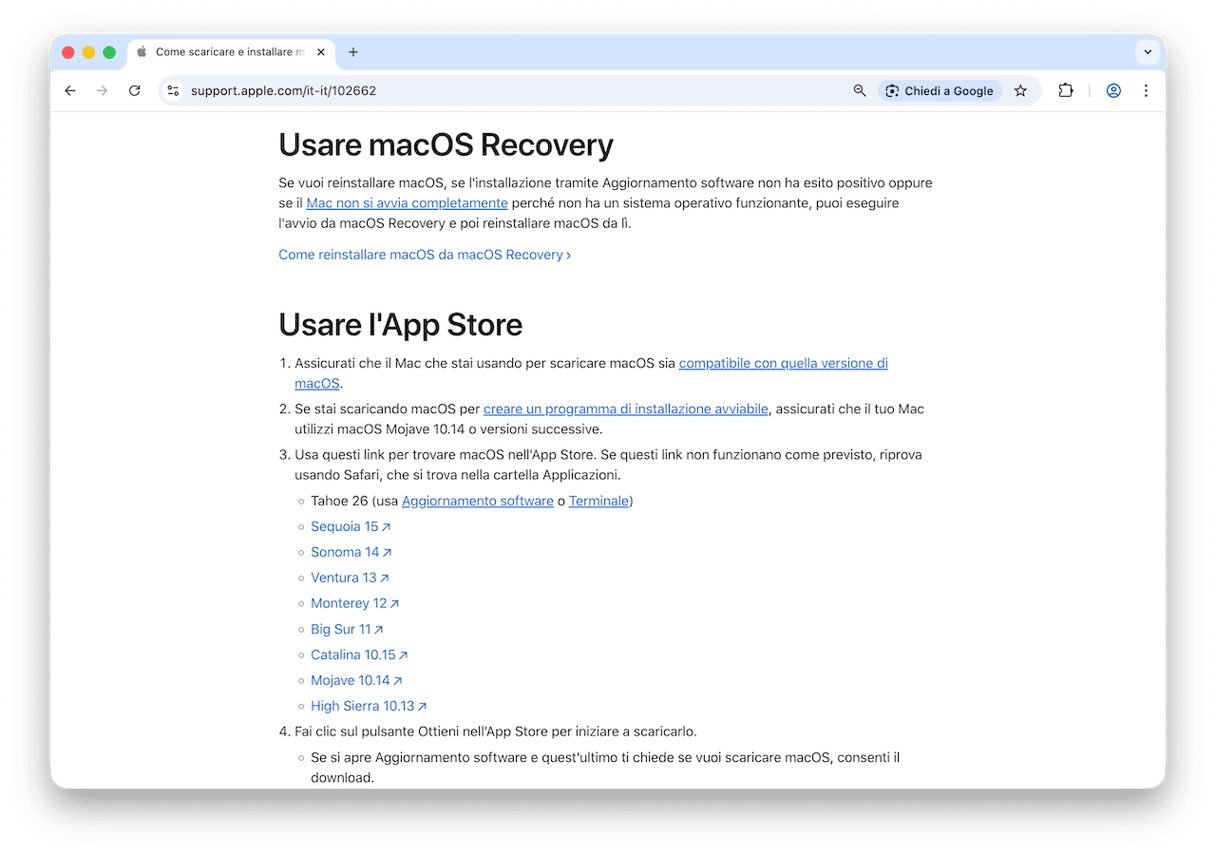This screenshot has width=1216, height=855.
Task: Bookmark this page with star icon
Action: click(1020, 91)
